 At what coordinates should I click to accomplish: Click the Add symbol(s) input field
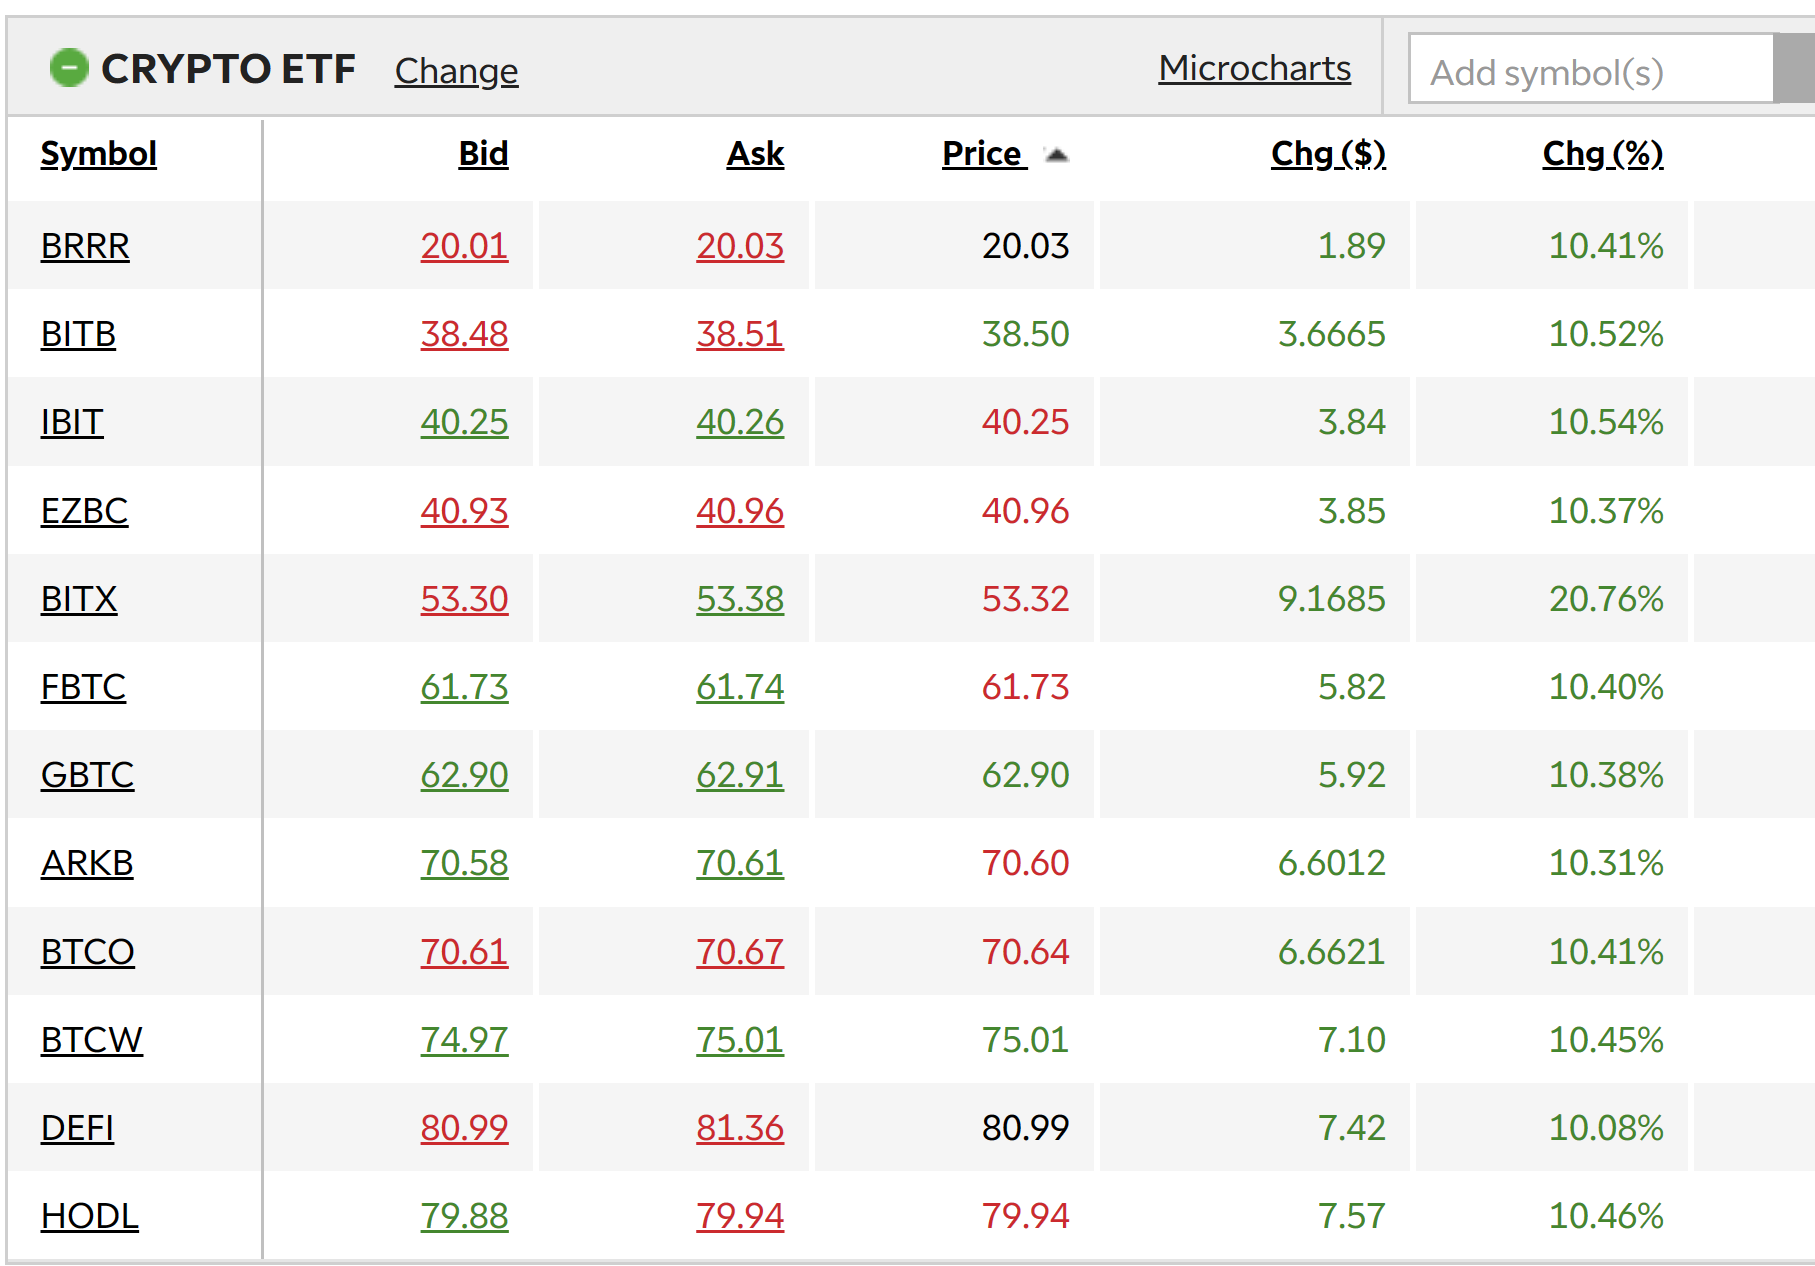pyautogui.click(x=1590, y=70)
